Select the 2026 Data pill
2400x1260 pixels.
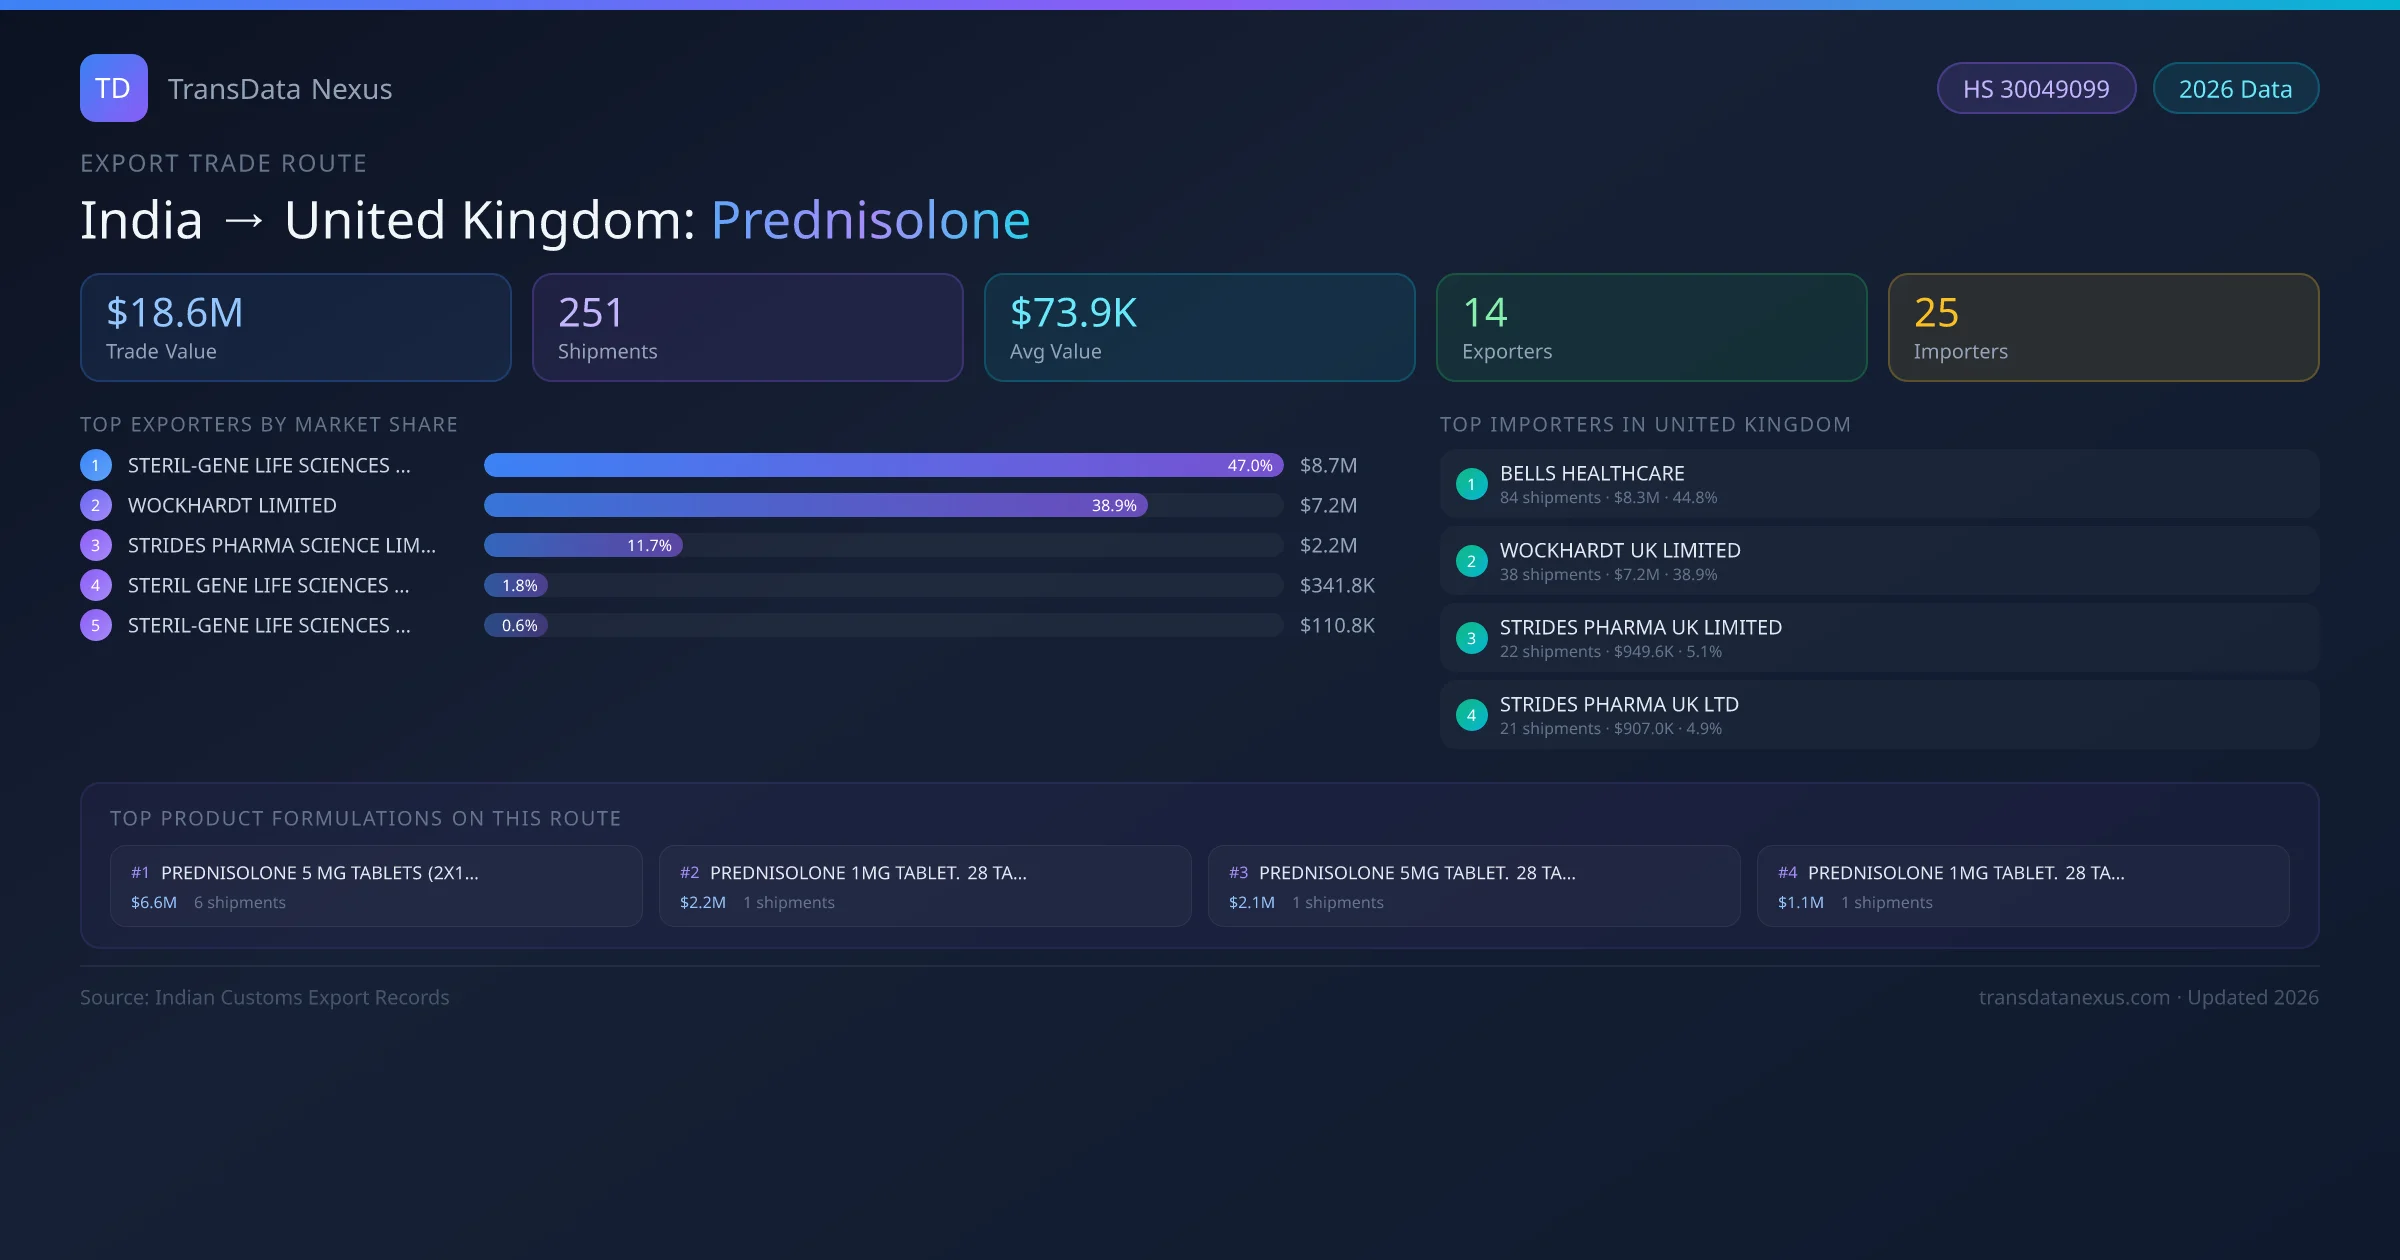pos(2235,89)
